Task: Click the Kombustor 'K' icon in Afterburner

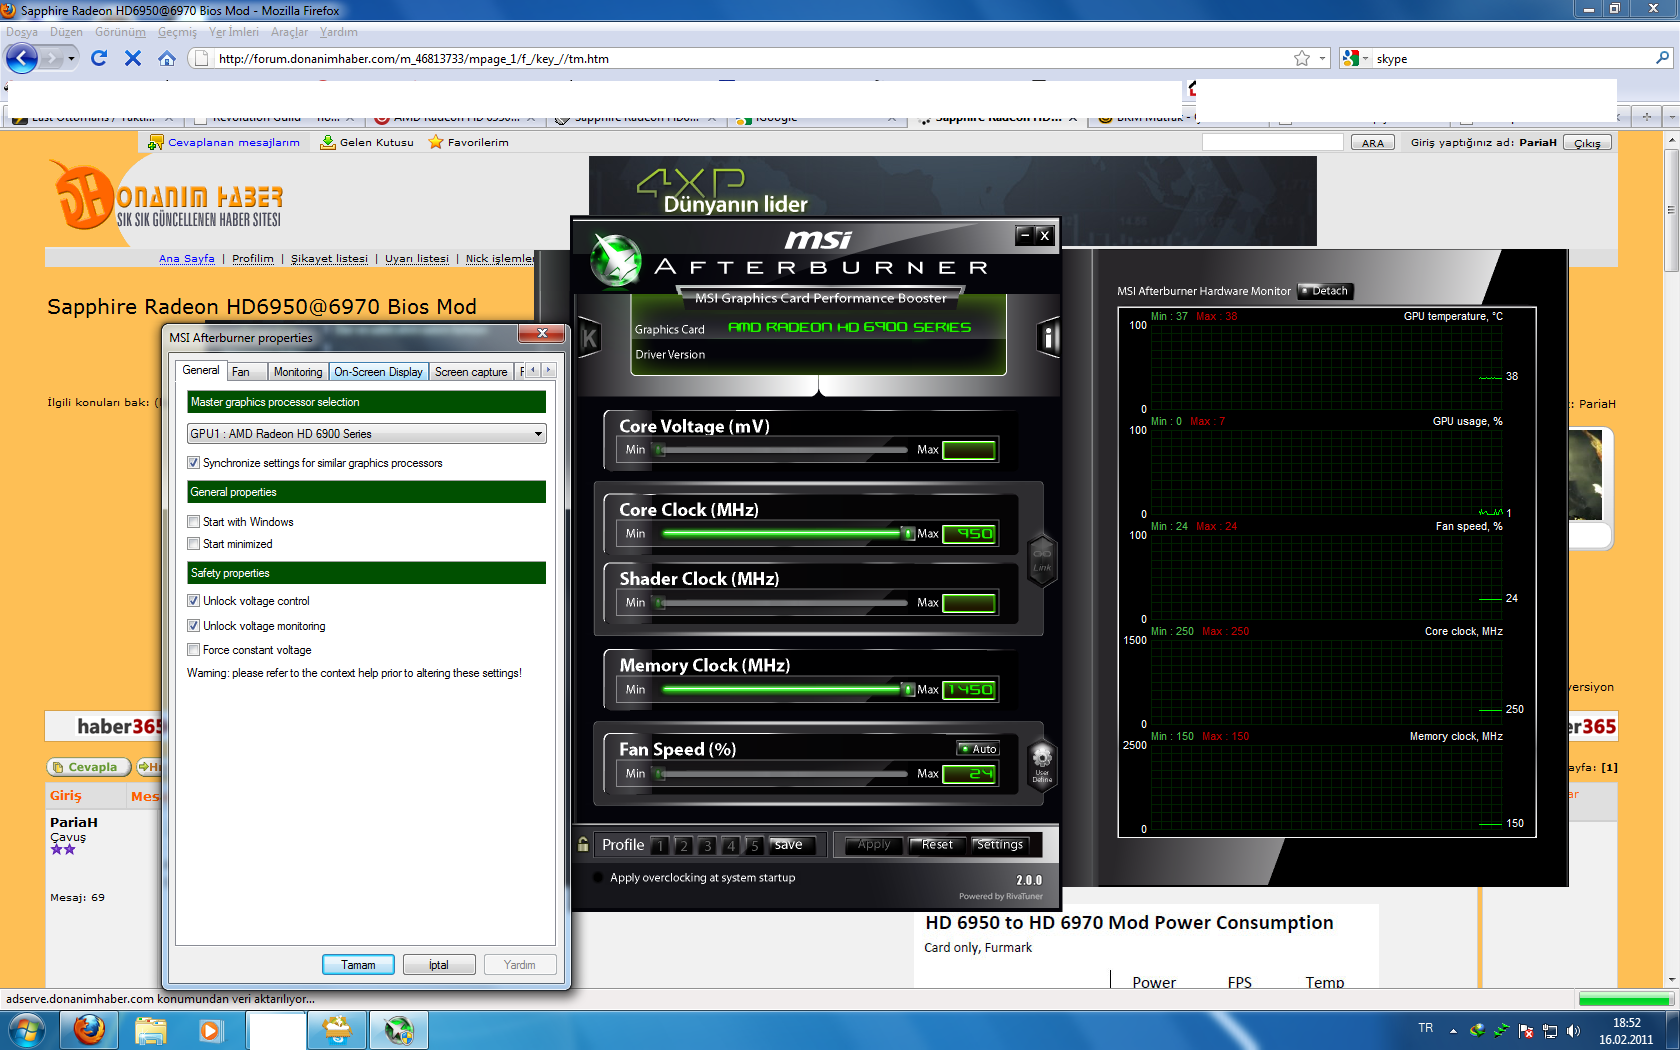Action: pyautogui.click(x=590, y=338)
